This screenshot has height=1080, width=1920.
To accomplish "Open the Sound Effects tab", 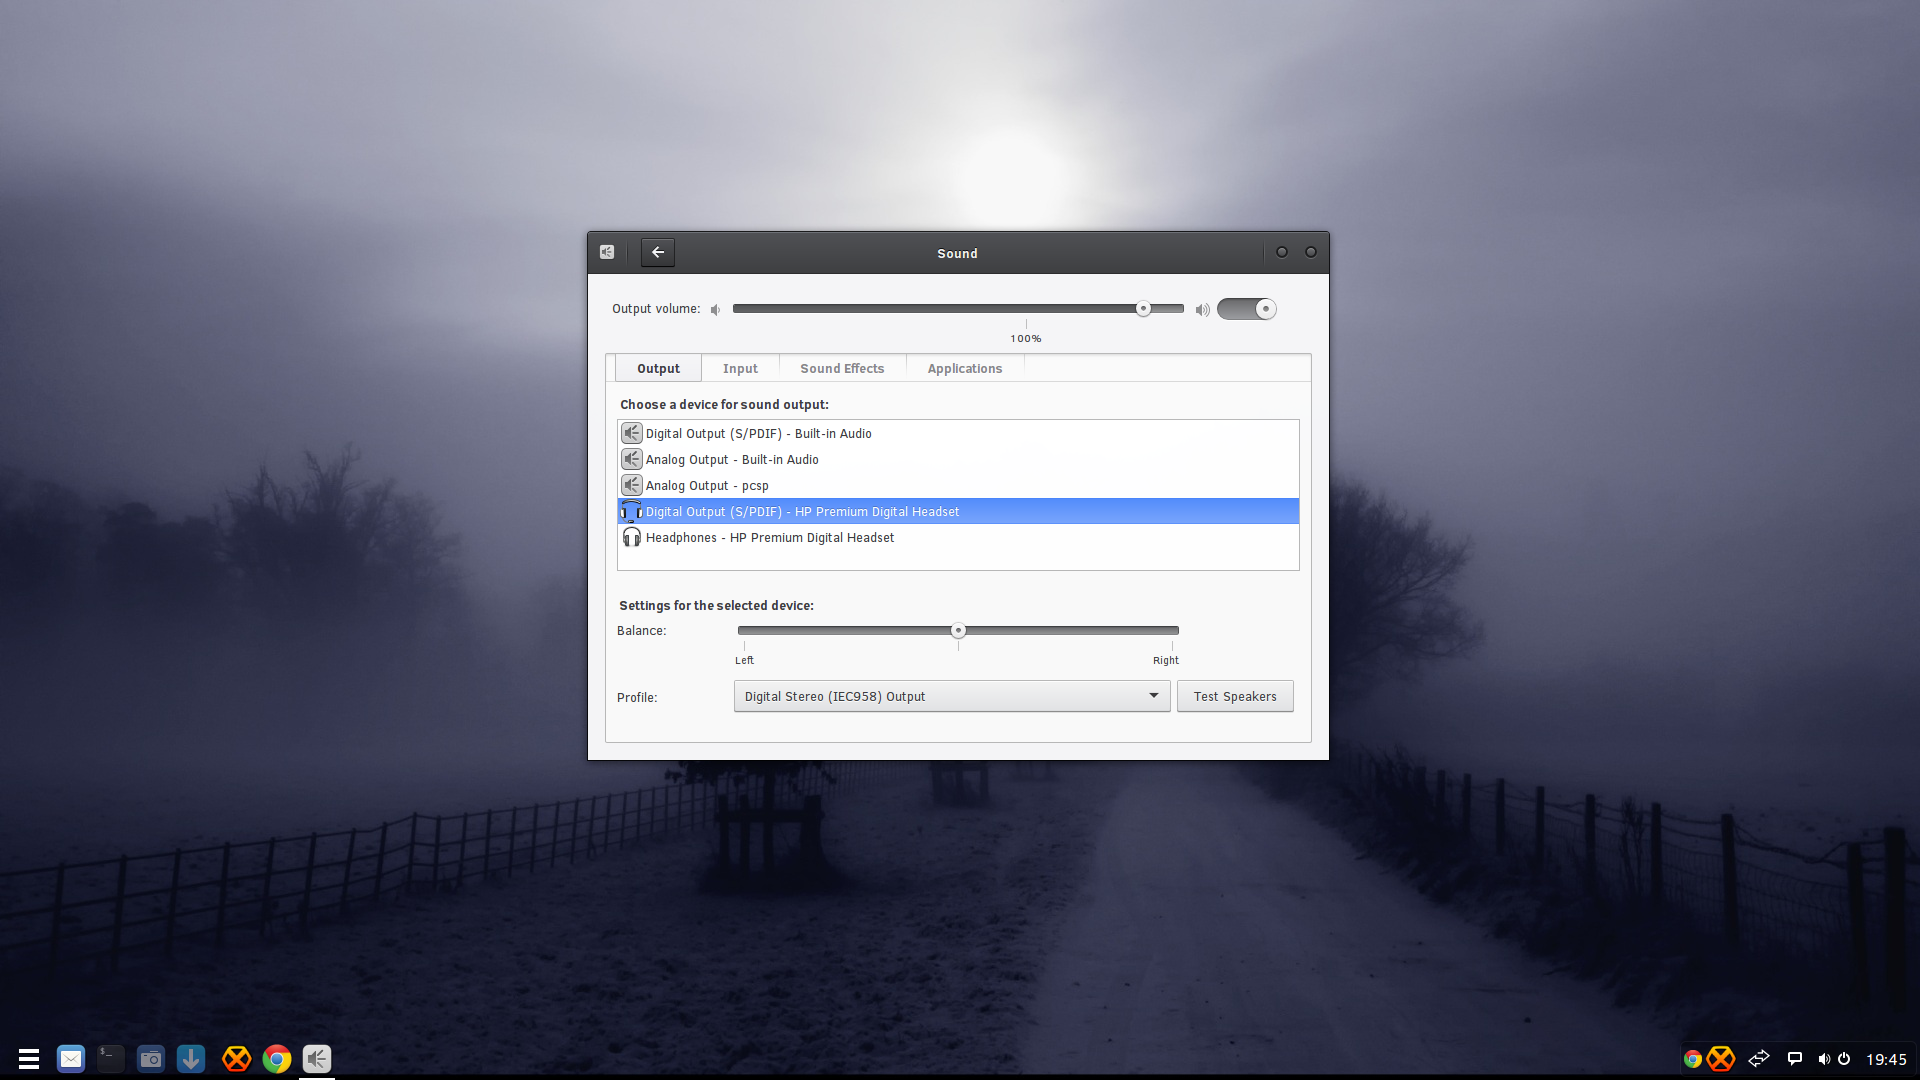I will click(842, 369).
